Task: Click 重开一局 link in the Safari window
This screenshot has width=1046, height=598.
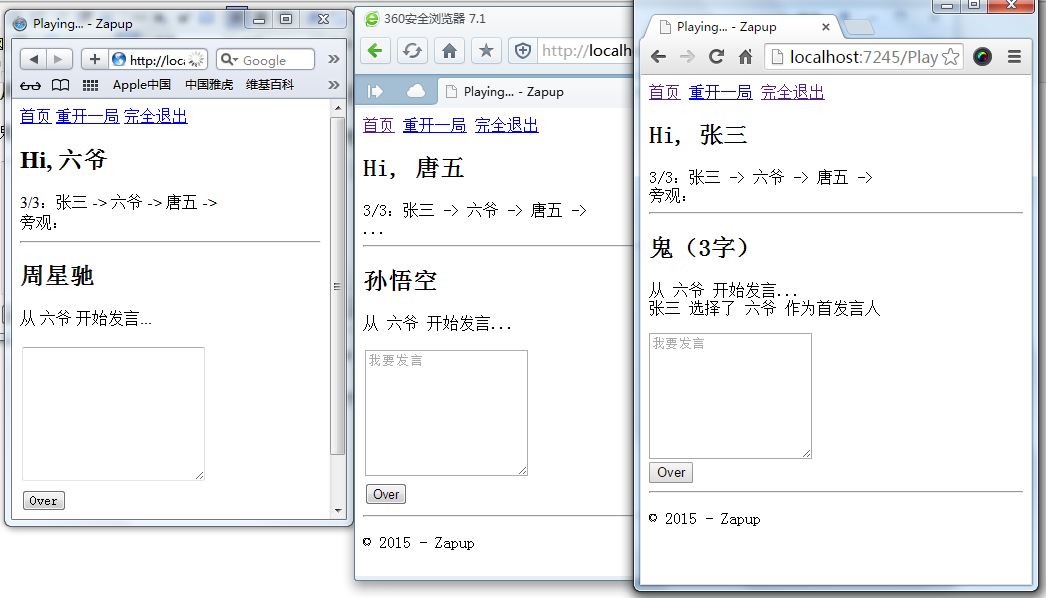Action: coord(87,116)
